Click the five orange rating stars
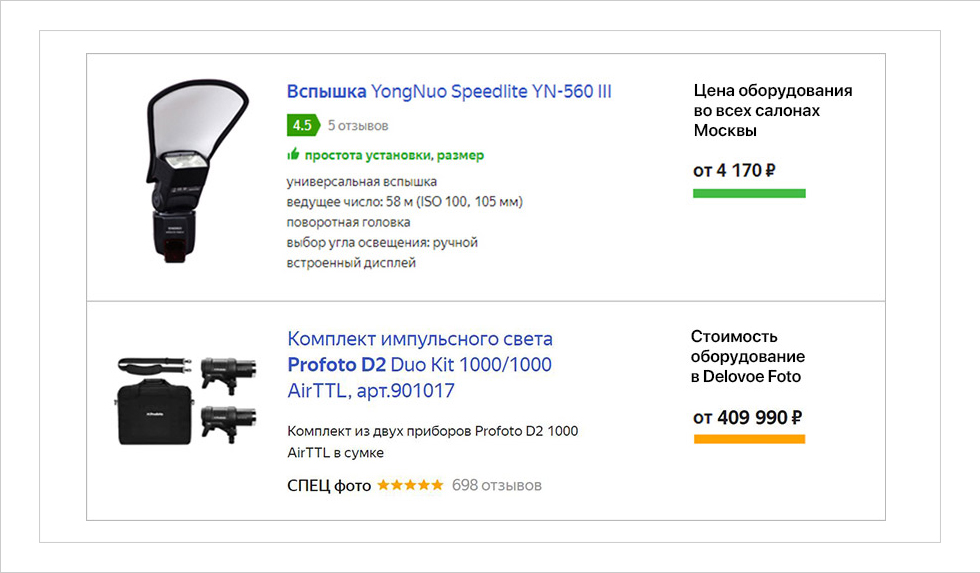This screenshot has height=573, width=980. 410,486
